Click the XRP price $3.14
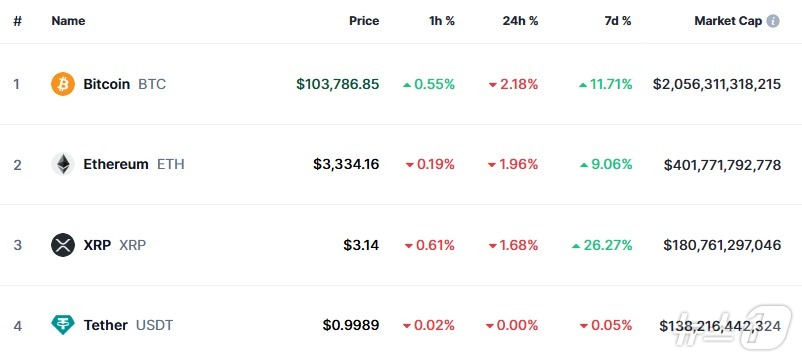Viewport: 802px width, 362px height. coord(361,245)
